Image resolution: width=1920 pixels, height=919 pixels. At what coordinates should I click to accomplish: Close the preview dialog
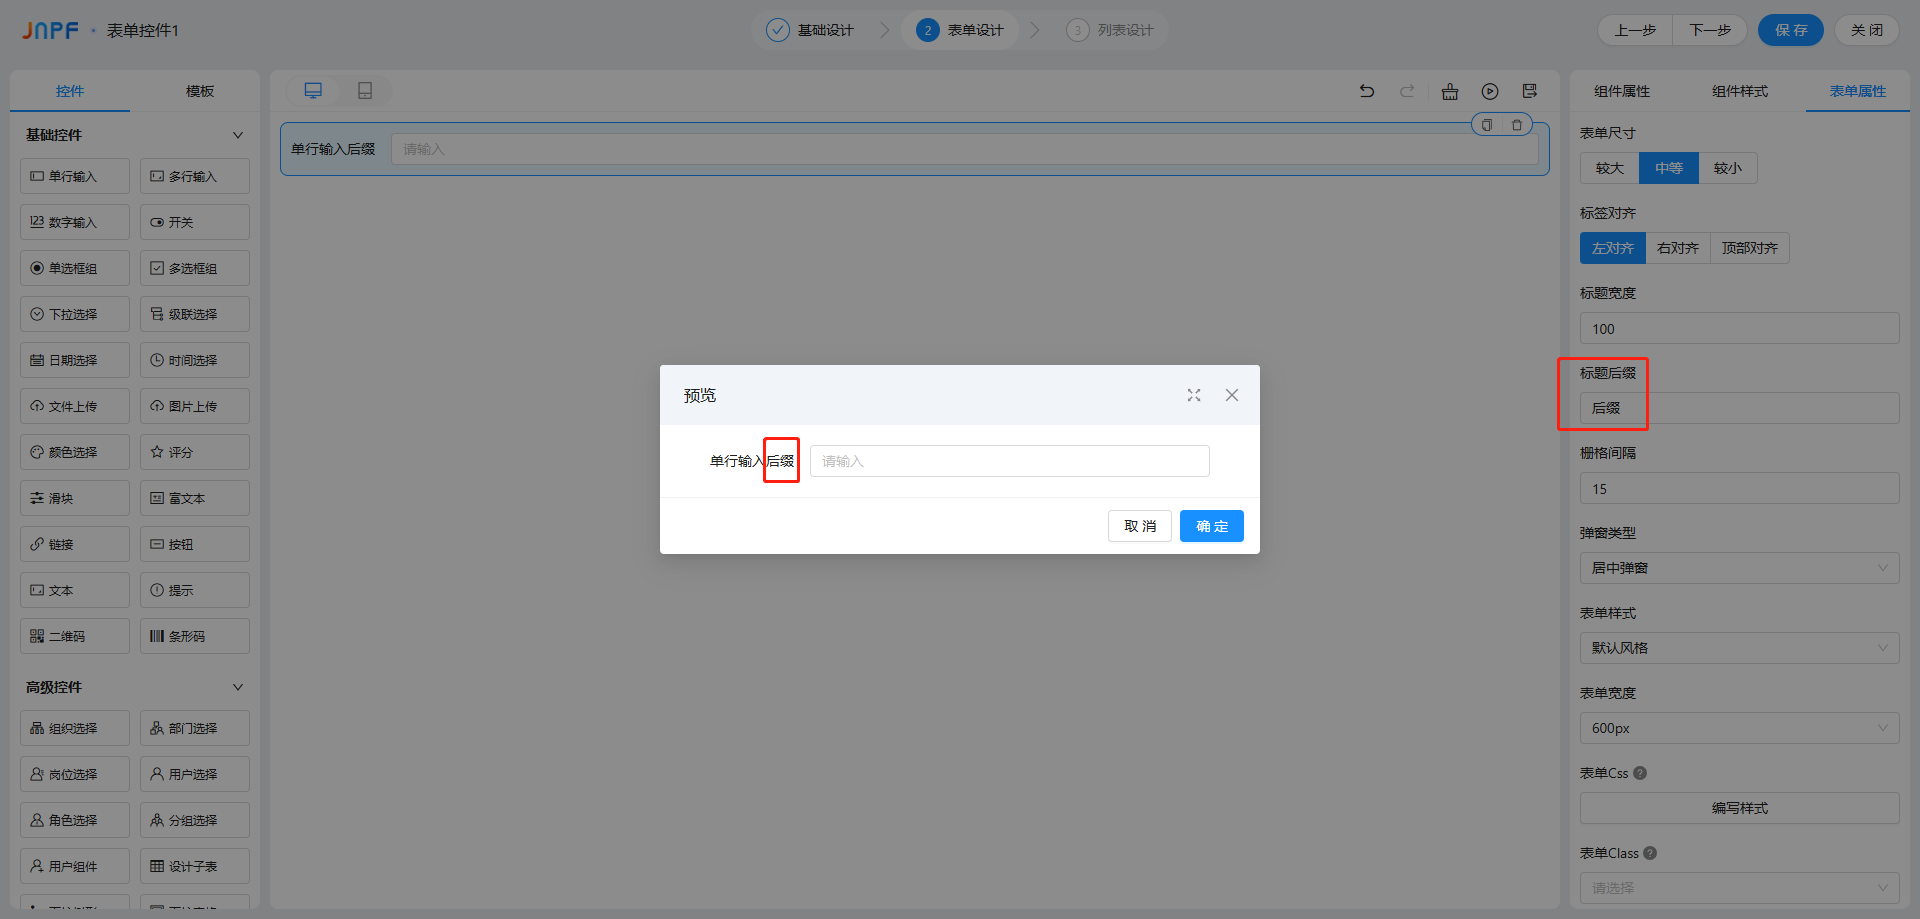(1232, 395)
